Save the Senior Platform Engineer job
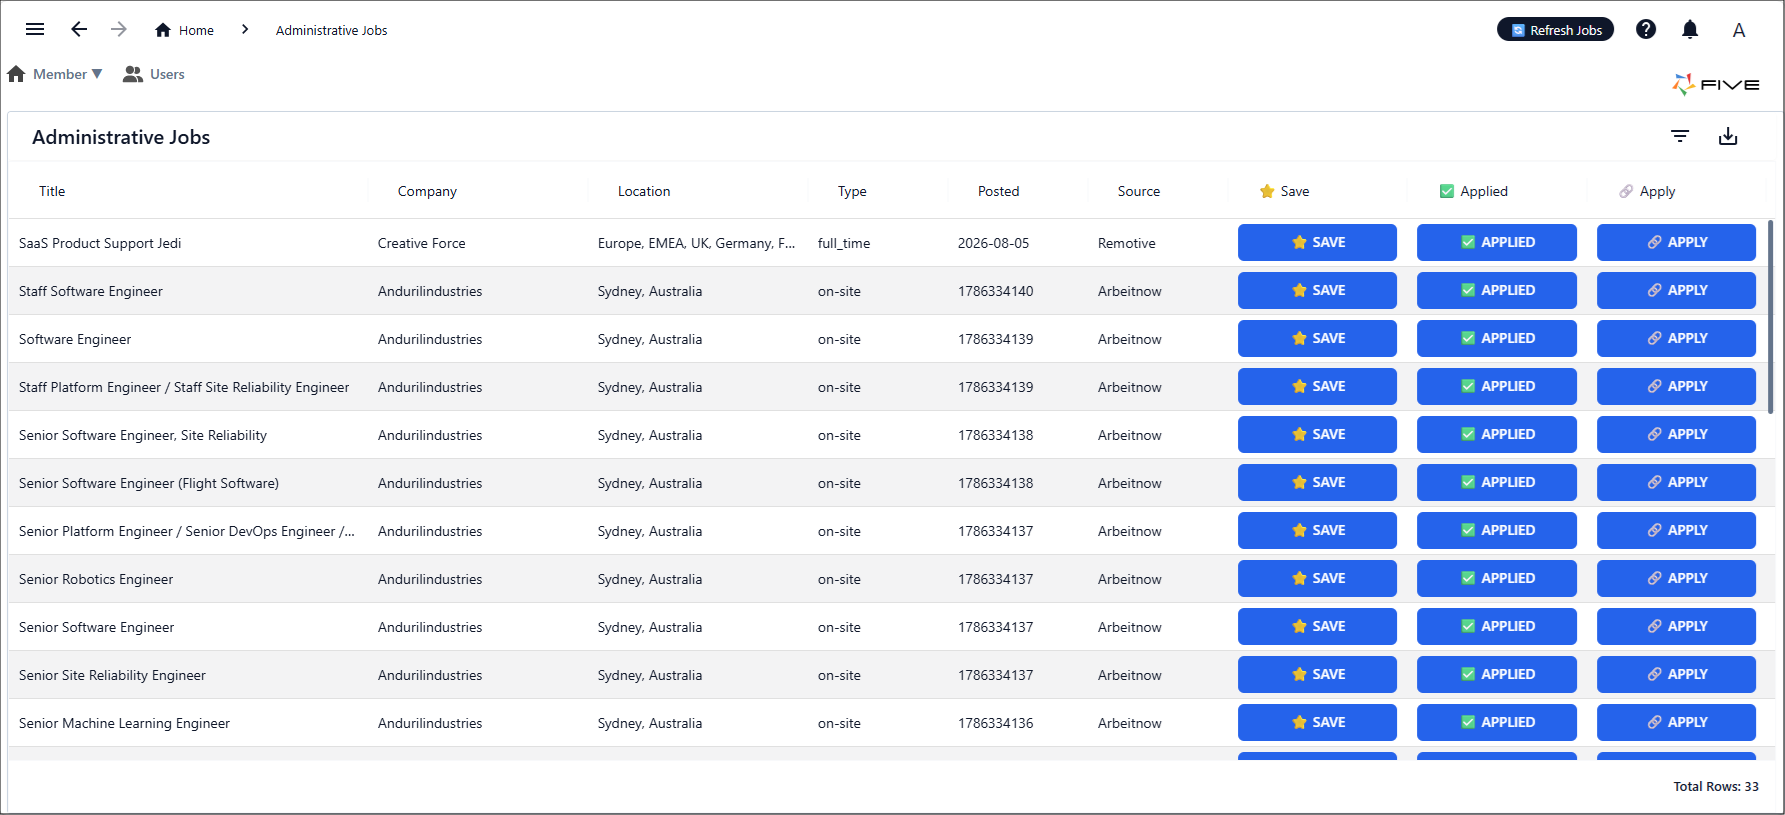This screenshot has width=1785, height=815. pos(1317,530)
